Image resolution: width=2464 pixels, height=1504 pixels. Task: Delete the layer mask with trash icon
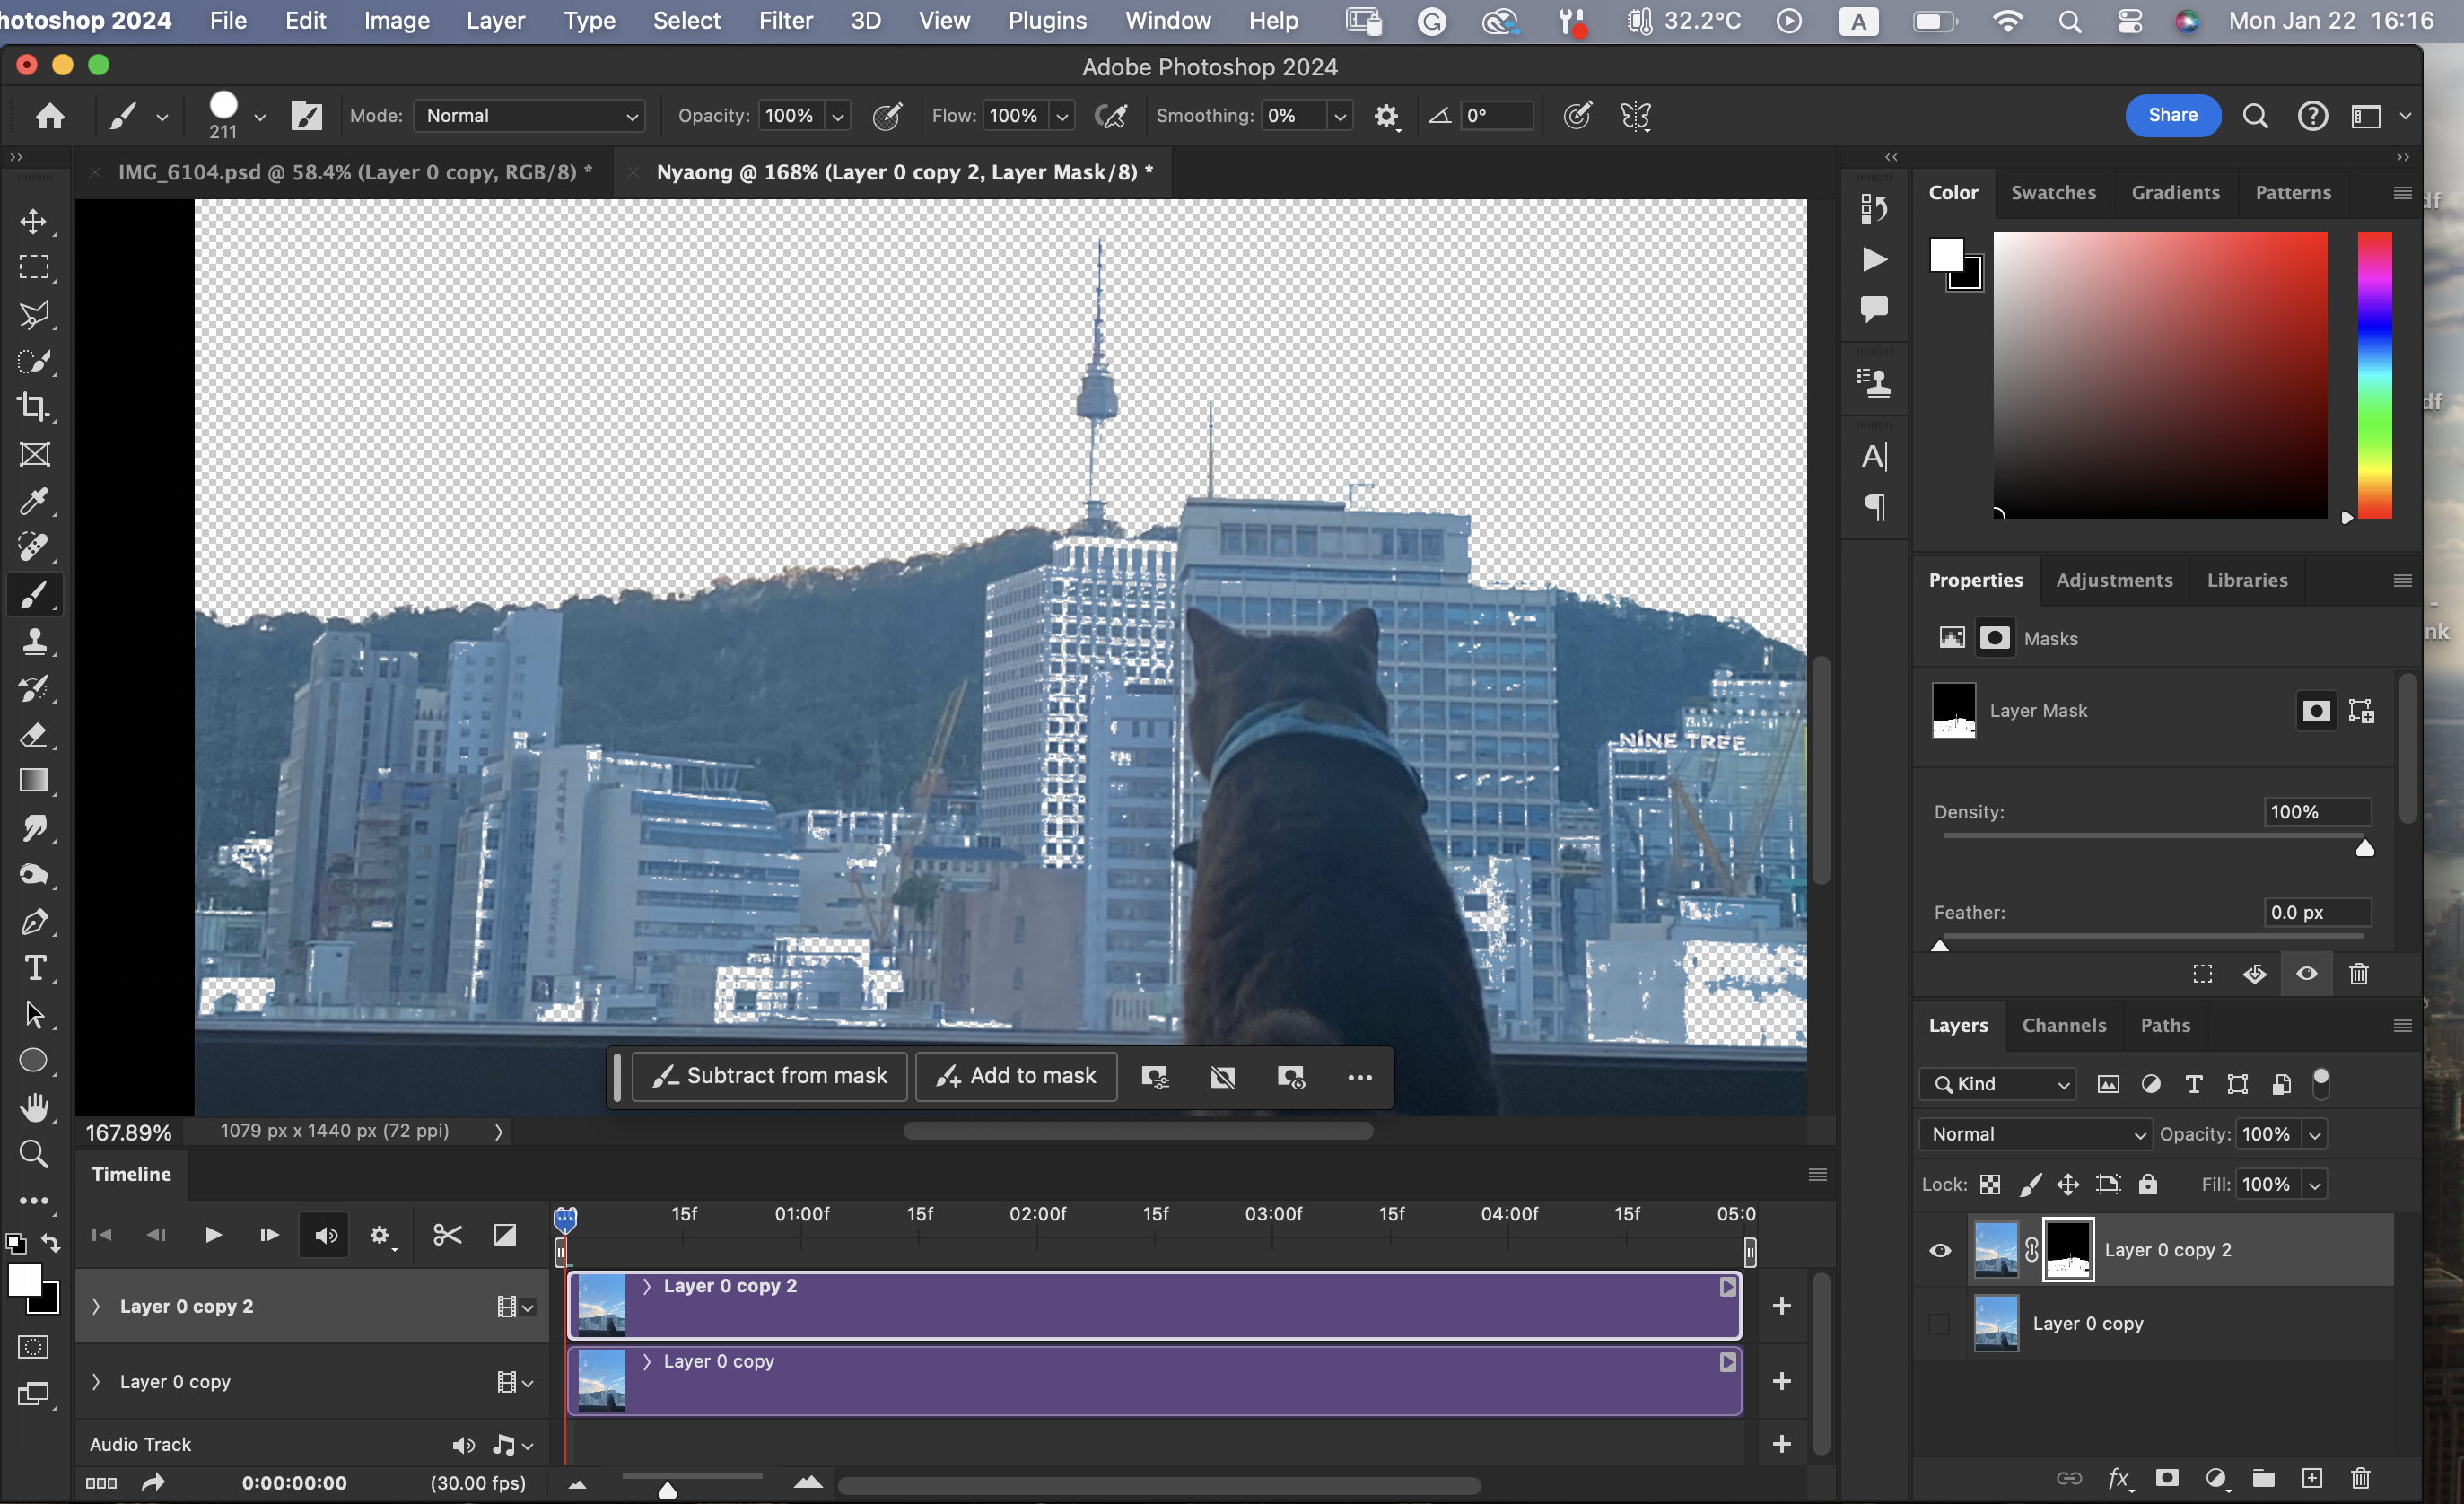coord(2358,974)
